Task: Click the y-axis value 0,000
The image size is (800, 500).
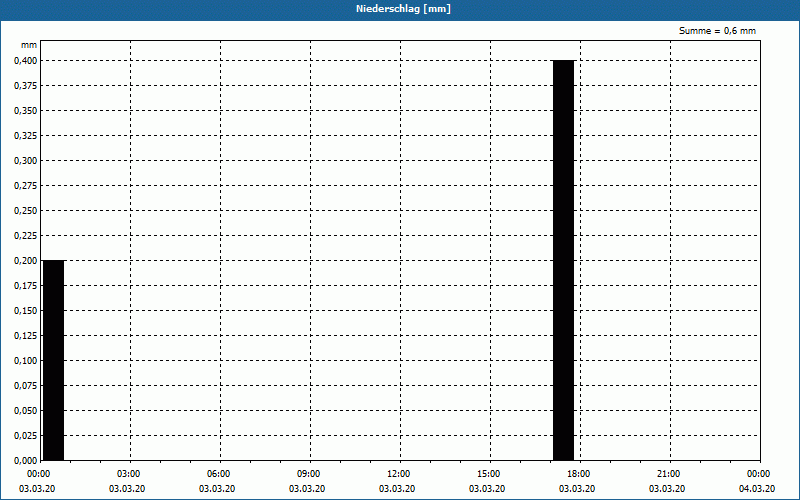Action: click(26, 461)
